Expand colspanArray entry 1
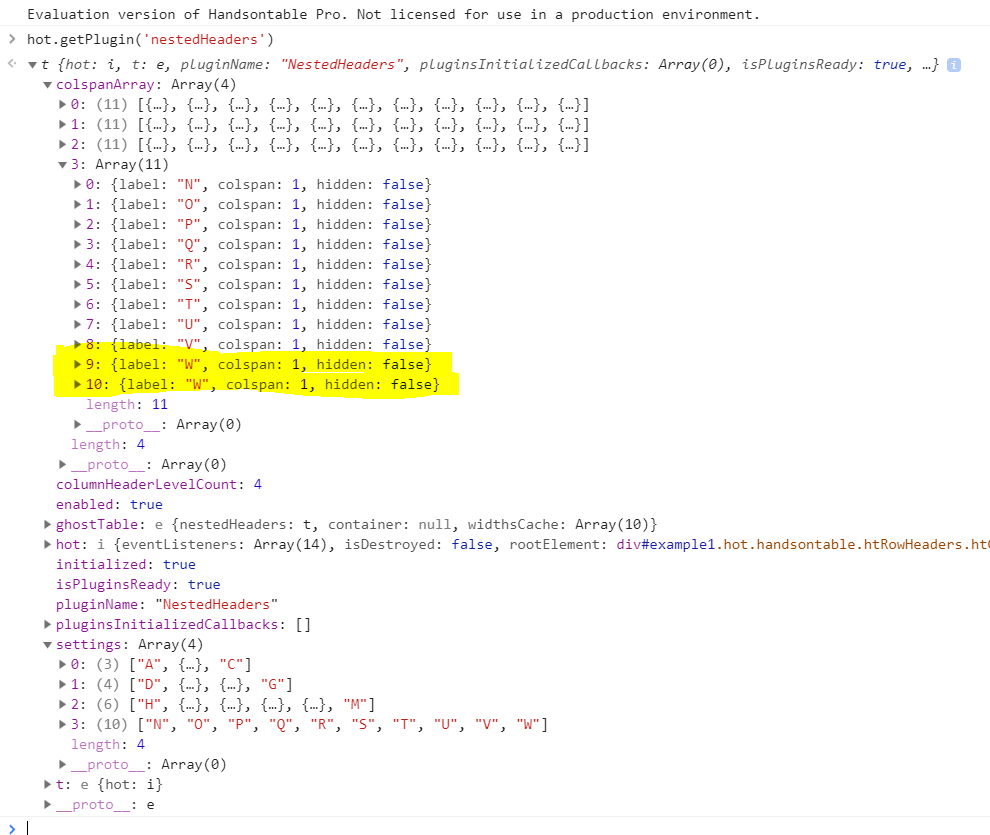Viewport: 990px width, 835px height. (63, 124)
